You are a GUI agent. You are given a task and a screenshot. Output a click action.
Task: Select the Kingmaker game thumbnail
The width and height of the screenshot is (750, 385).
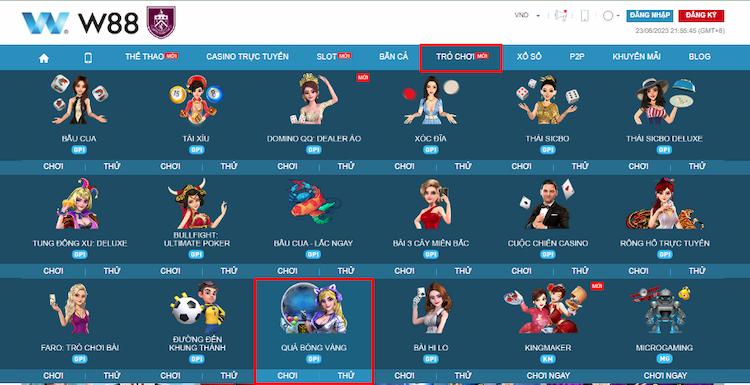pyautogui.click(x=545, y=308)
